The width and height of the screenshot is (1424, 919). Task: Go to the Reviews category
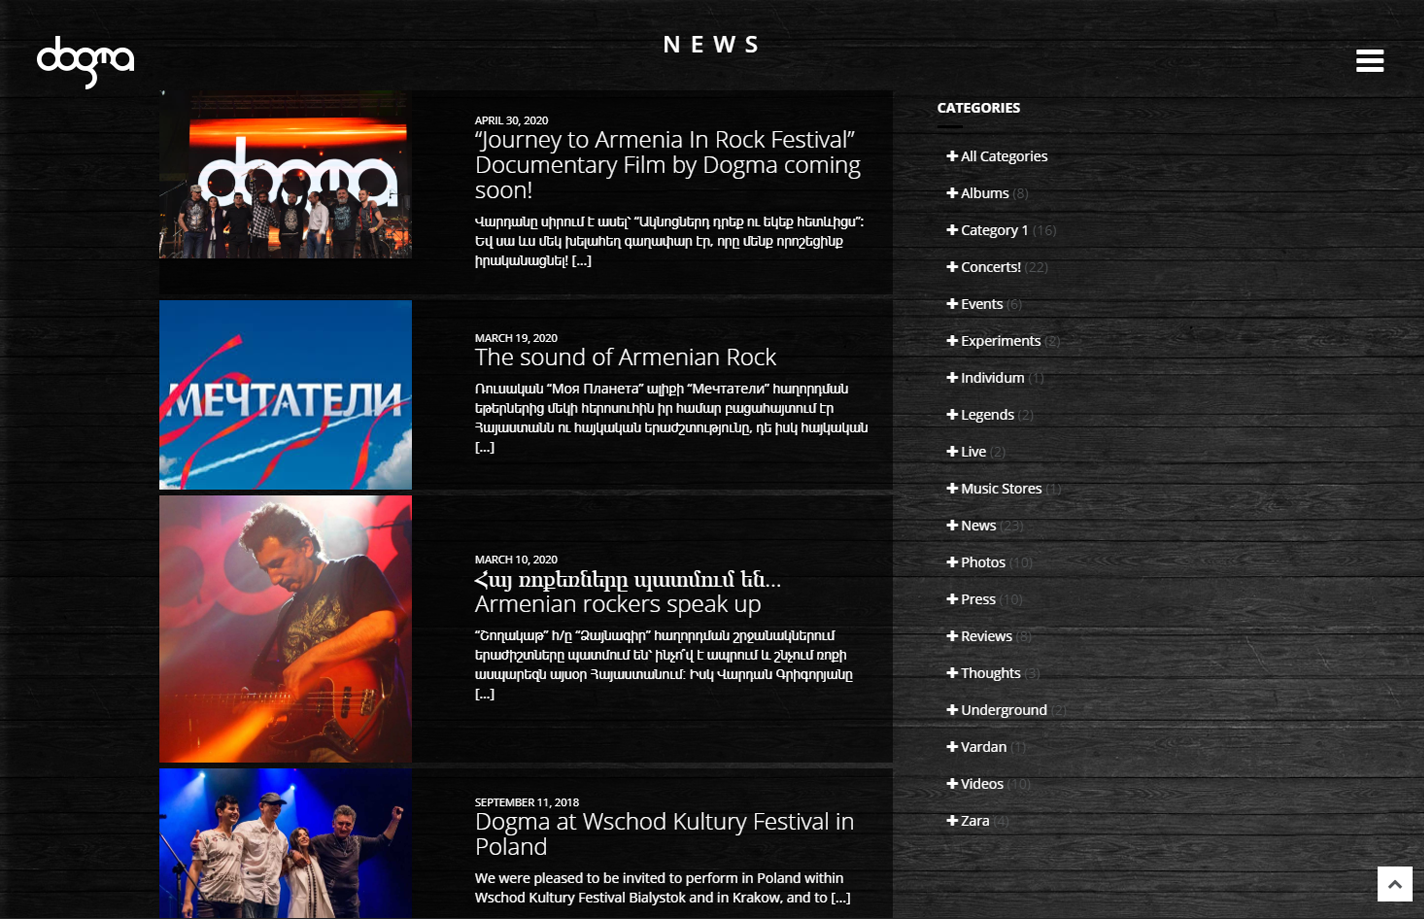pos(987,637)
